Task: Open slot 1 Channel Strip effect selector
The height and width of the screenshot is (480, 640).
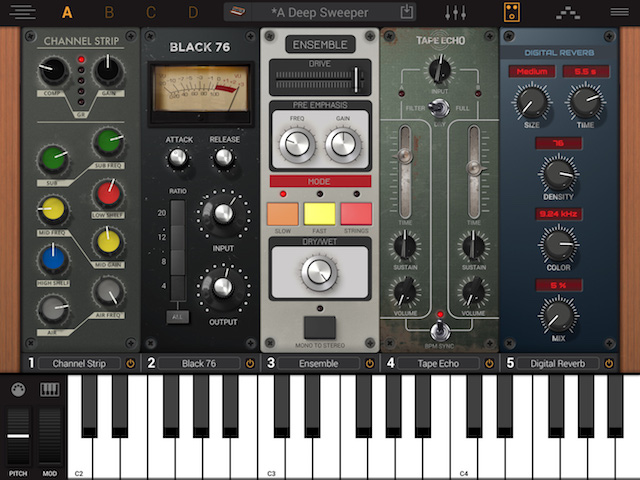Action: (79, 363)
